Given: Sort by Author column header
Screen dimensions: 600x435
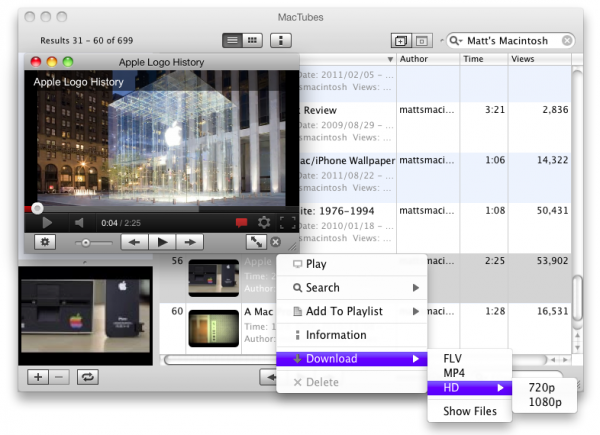Looking at the screenshot, I should pos(428,59).
